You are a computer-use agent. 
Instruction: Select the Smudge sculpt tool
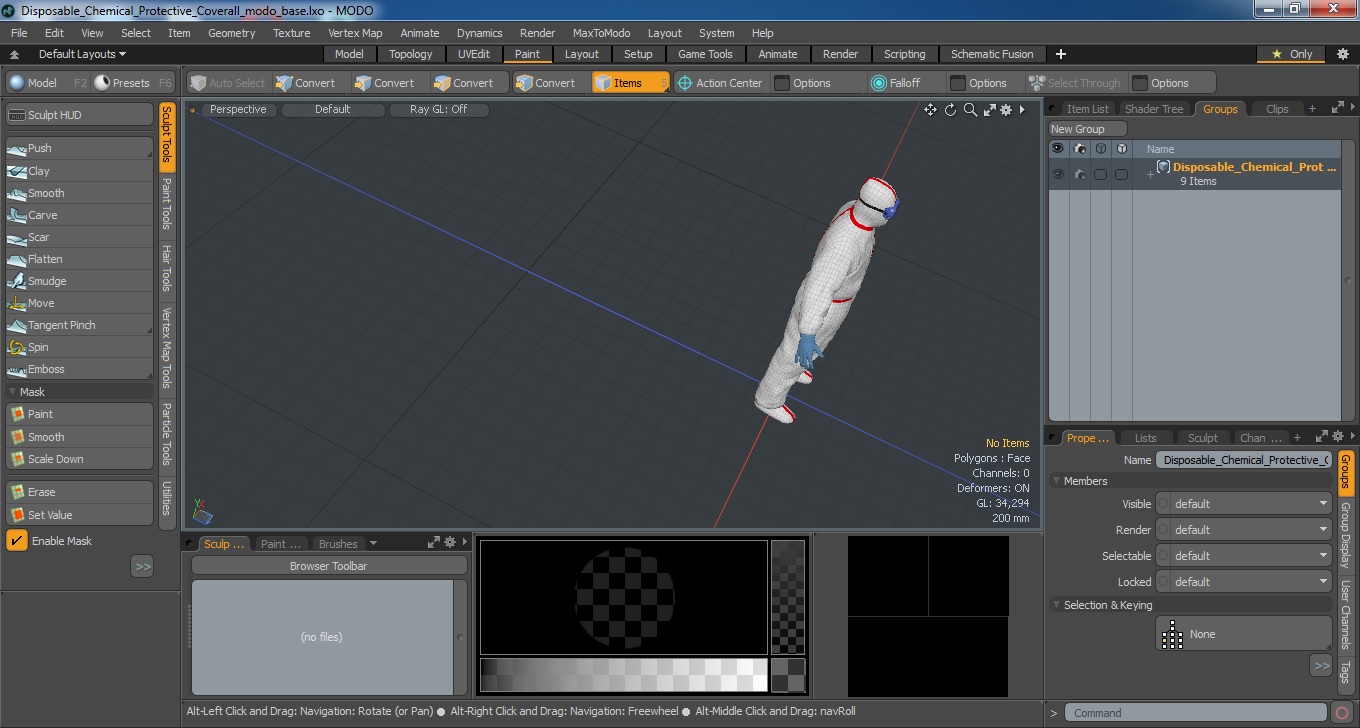point(79,281)
